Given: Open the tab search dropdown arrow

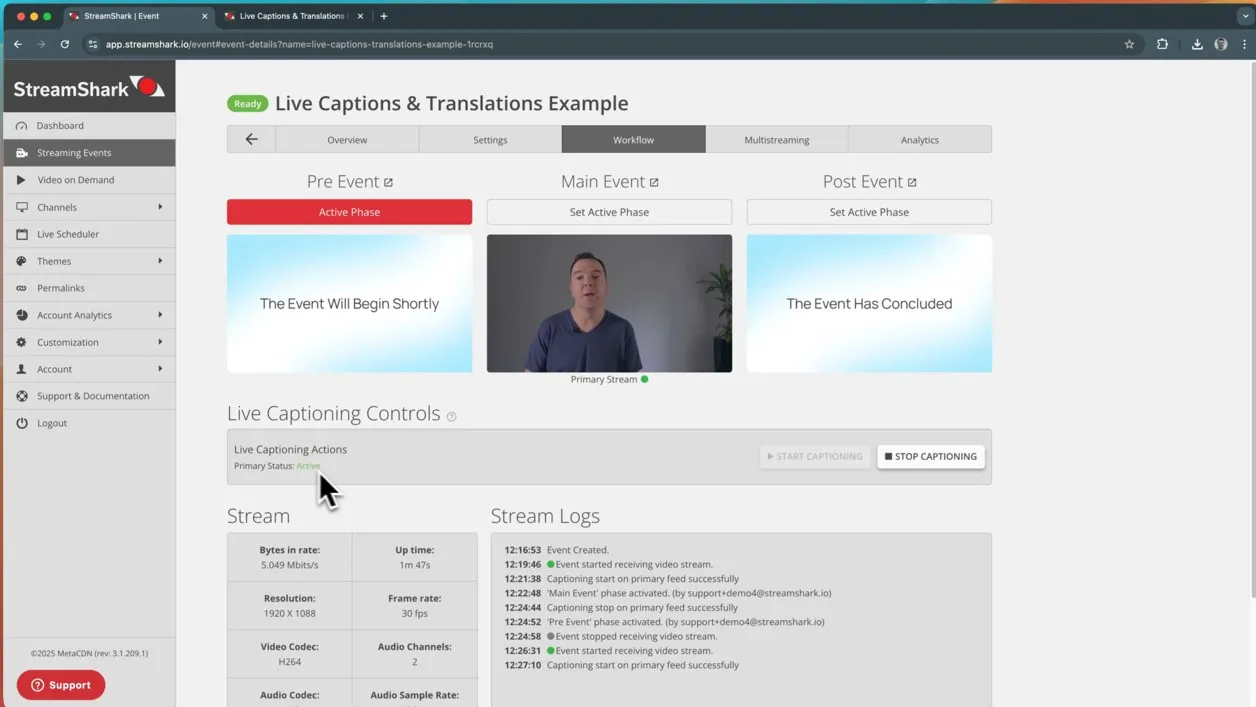Looking at the screenshot, I should [x=1245, y=16].
